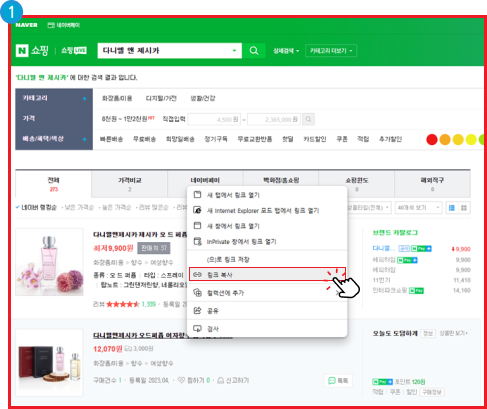Toggle the 무료배송 filter
The image size is (487, 409).
[x=144, y=139]
